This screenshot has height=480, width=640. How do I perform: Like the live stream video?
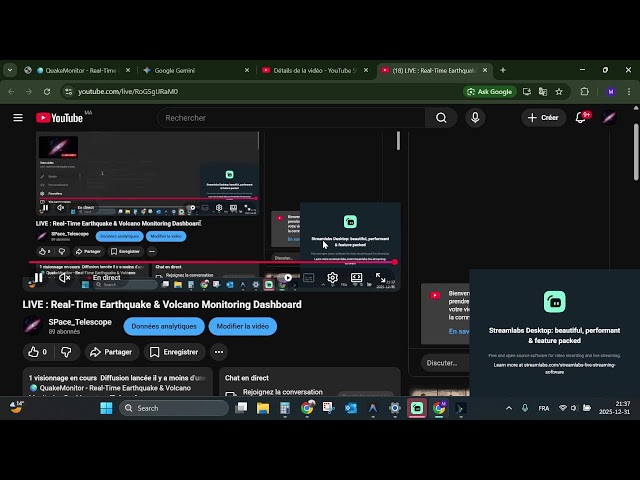[x=38, y=352]
